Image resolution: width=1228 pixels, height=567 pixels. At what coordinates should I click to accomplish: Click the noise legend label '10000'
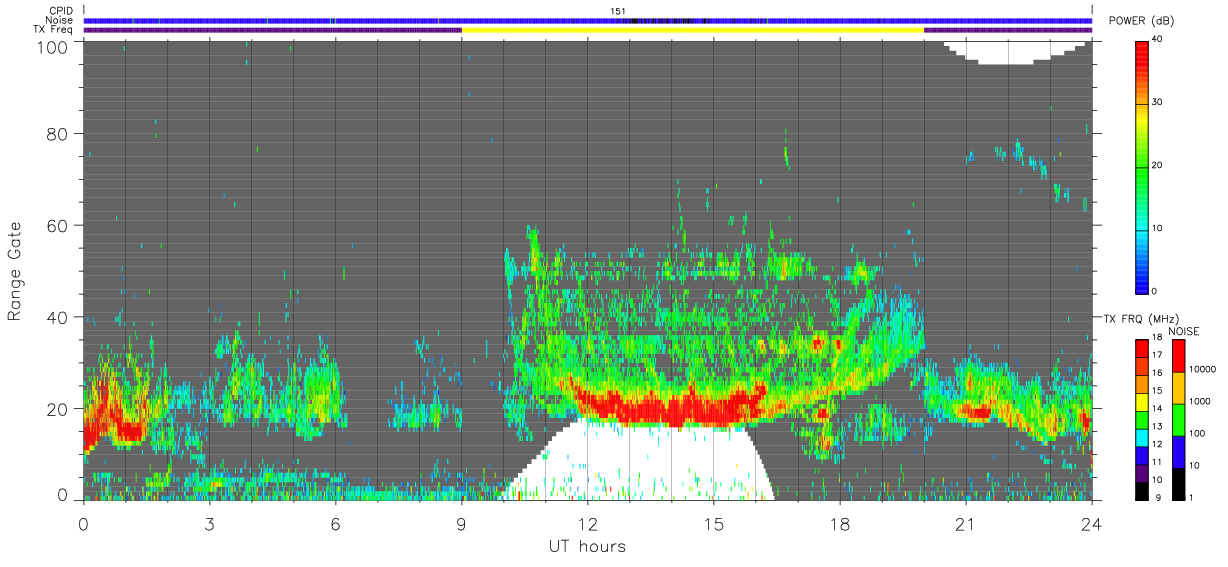tap(1201, 369)
